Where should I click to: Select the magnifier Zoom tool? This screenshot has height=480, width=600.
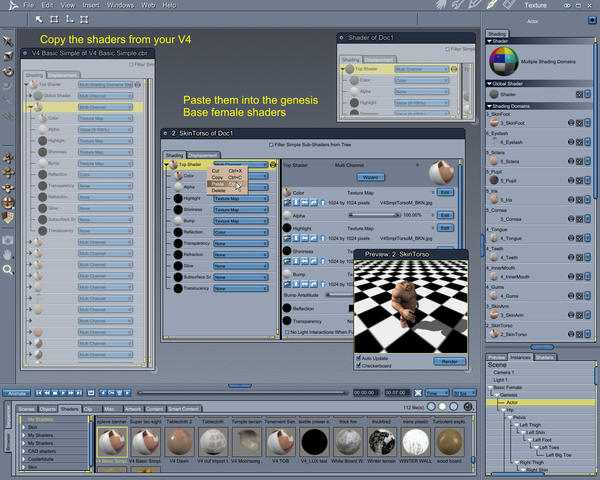(x=8, y=270)
